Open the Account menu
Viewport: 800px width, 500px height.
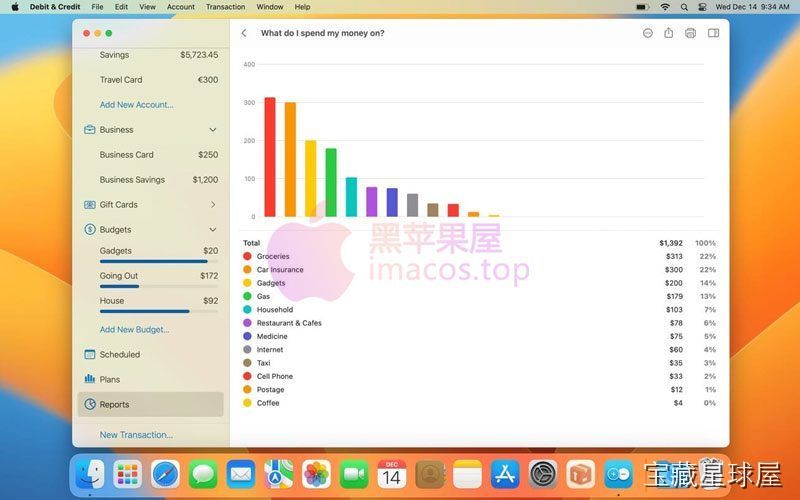(181, 7)
